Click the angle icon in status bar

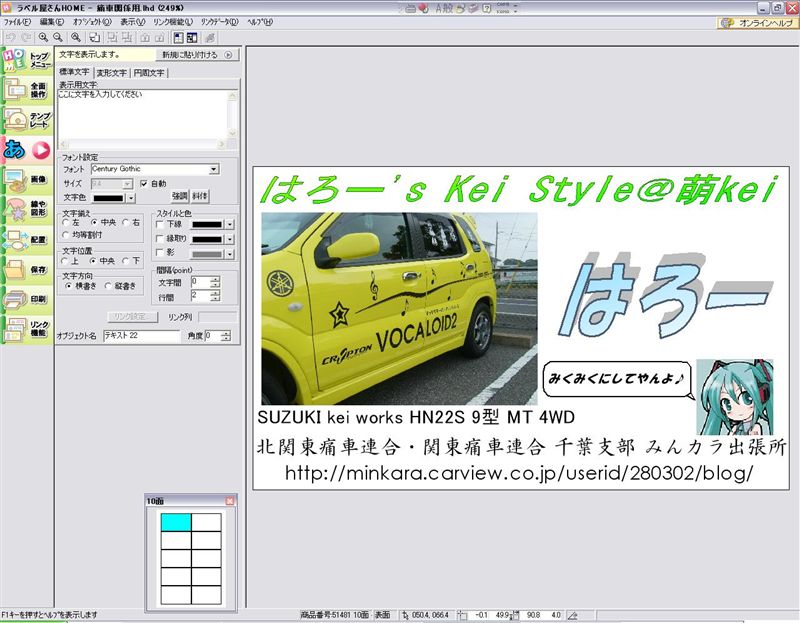572,615
